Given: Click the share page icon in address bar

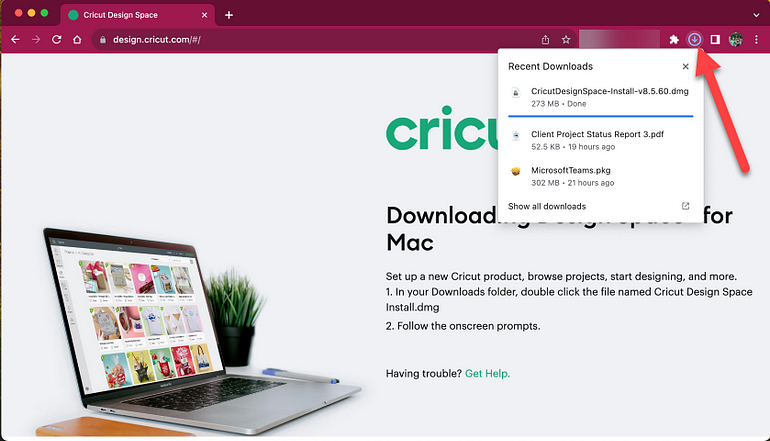Looking at the screenshot, I should pyautogui.click(x=545, y=39).
